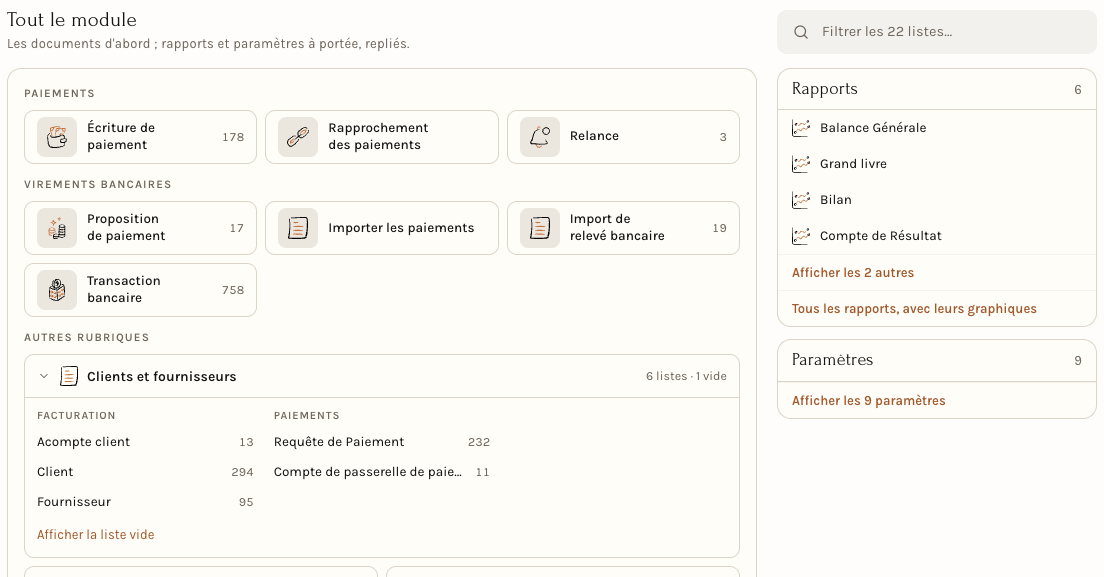Click the Clients et fournisseurs document icon
The image size is (1104, 577).
(x=69, y=376)
